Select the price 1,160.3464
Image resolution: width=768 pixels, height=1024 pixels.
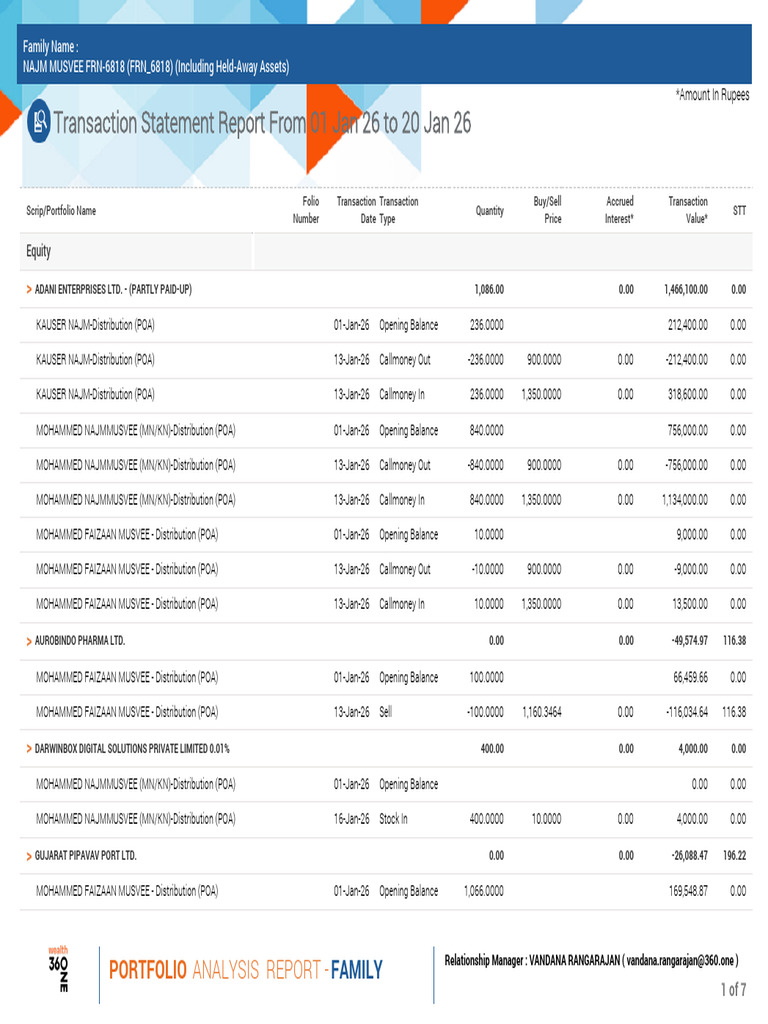541,712
